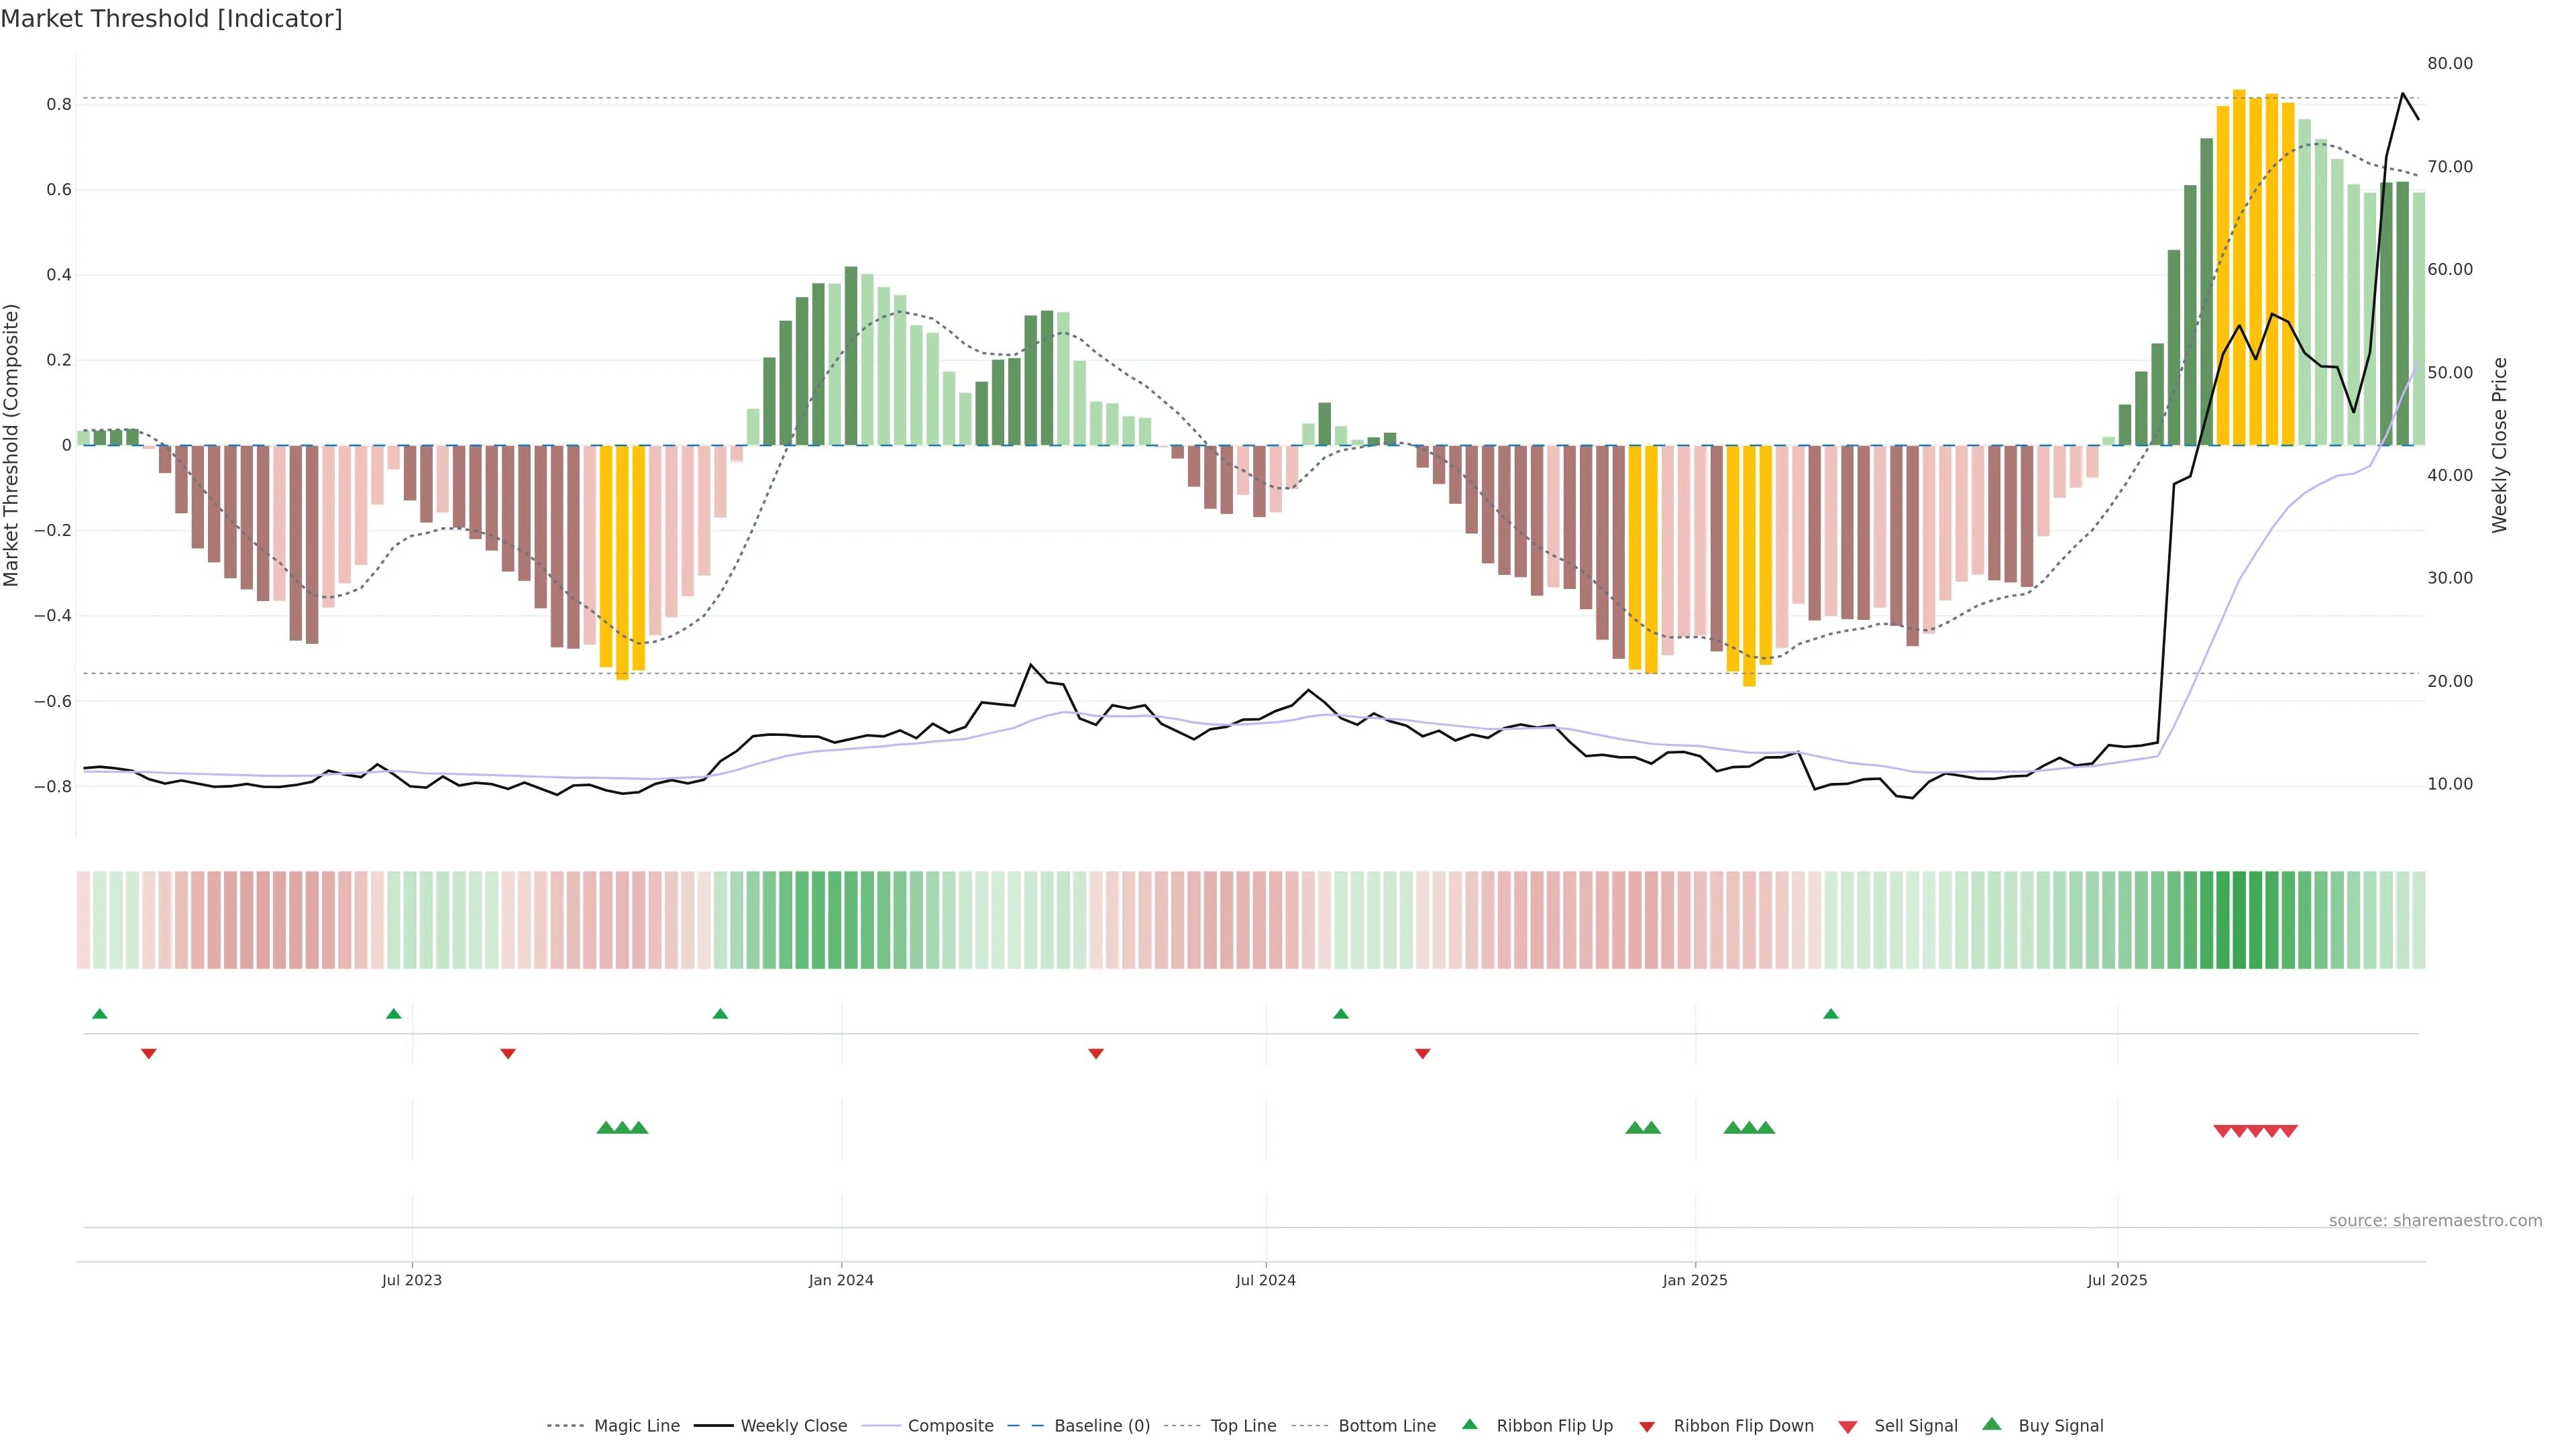Click the source: sharemaestro.com text
2576x1449 pixels.
click(2435, 1221)
